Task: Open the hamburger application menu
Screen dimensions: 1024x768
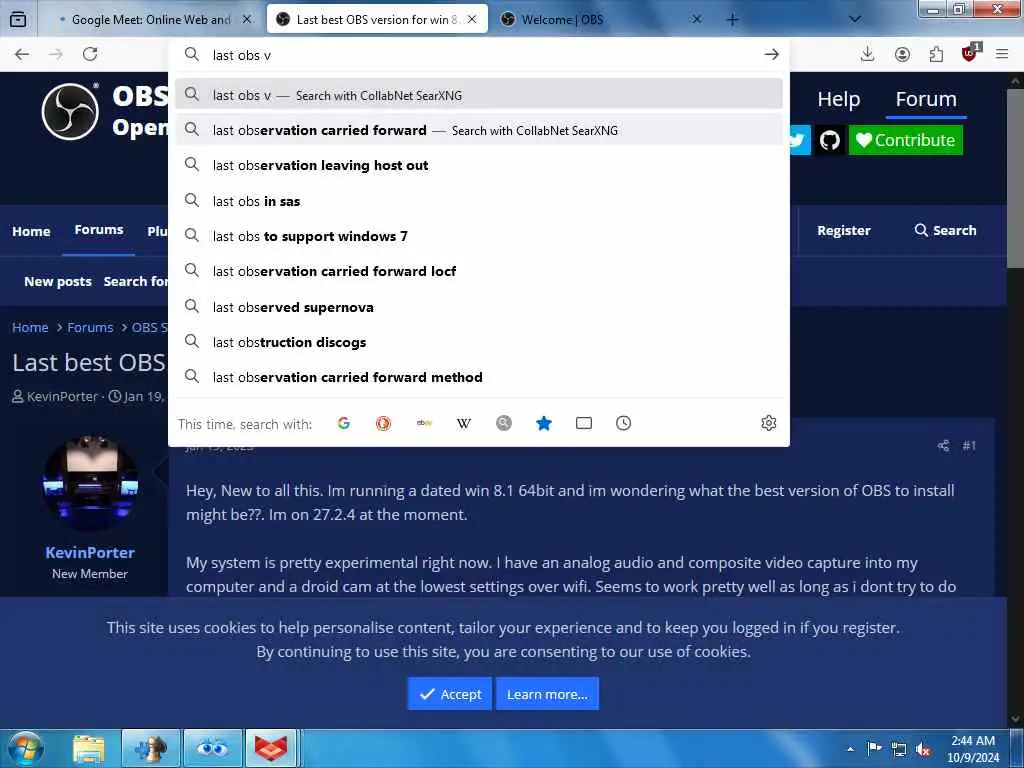Action: (x=1002, y=54)
